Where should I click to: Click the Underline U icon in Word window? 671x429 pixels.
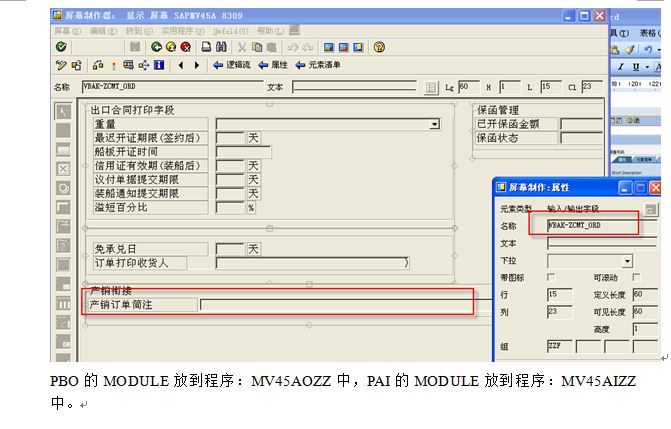coord(636,67)
